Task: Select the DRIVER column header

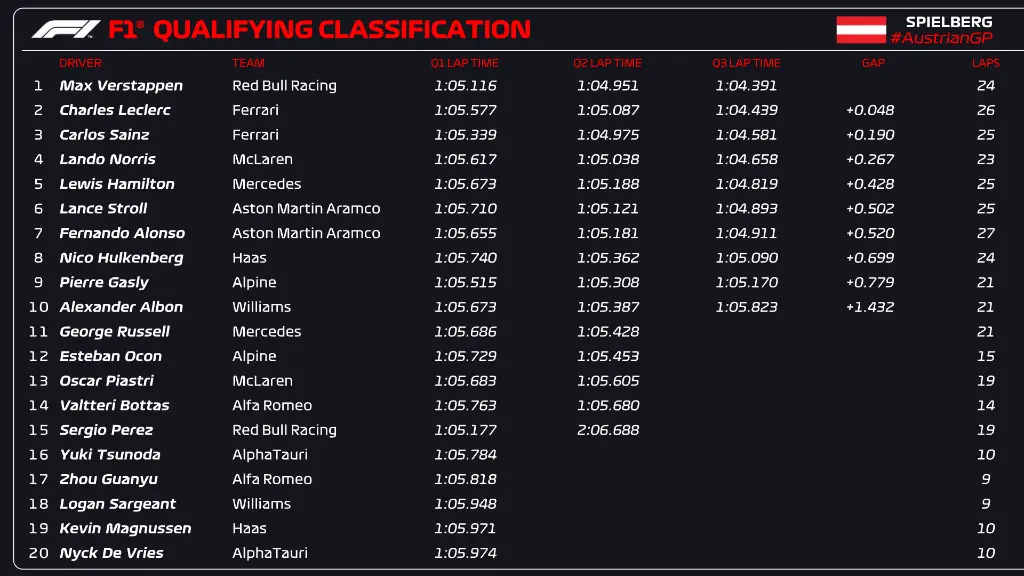Action: 80,63
